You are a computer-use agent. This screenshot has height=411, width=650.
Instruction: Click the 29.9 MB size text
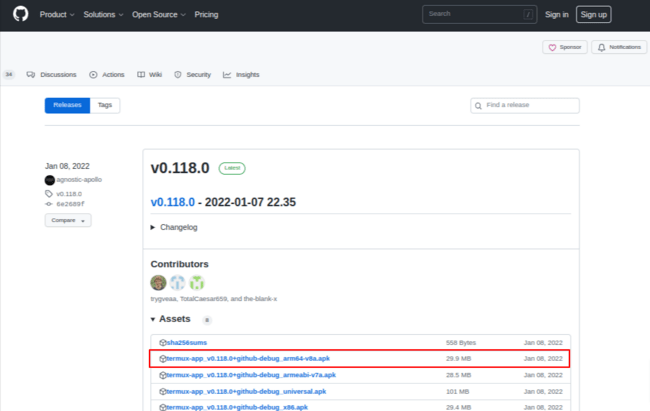[x=458, y=358]
